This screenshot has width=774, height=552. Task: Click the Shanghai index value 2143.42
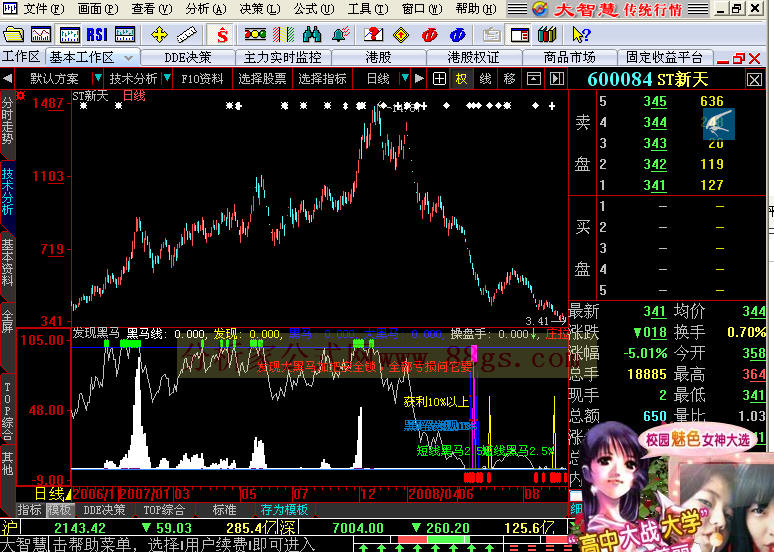pos(80,528)
